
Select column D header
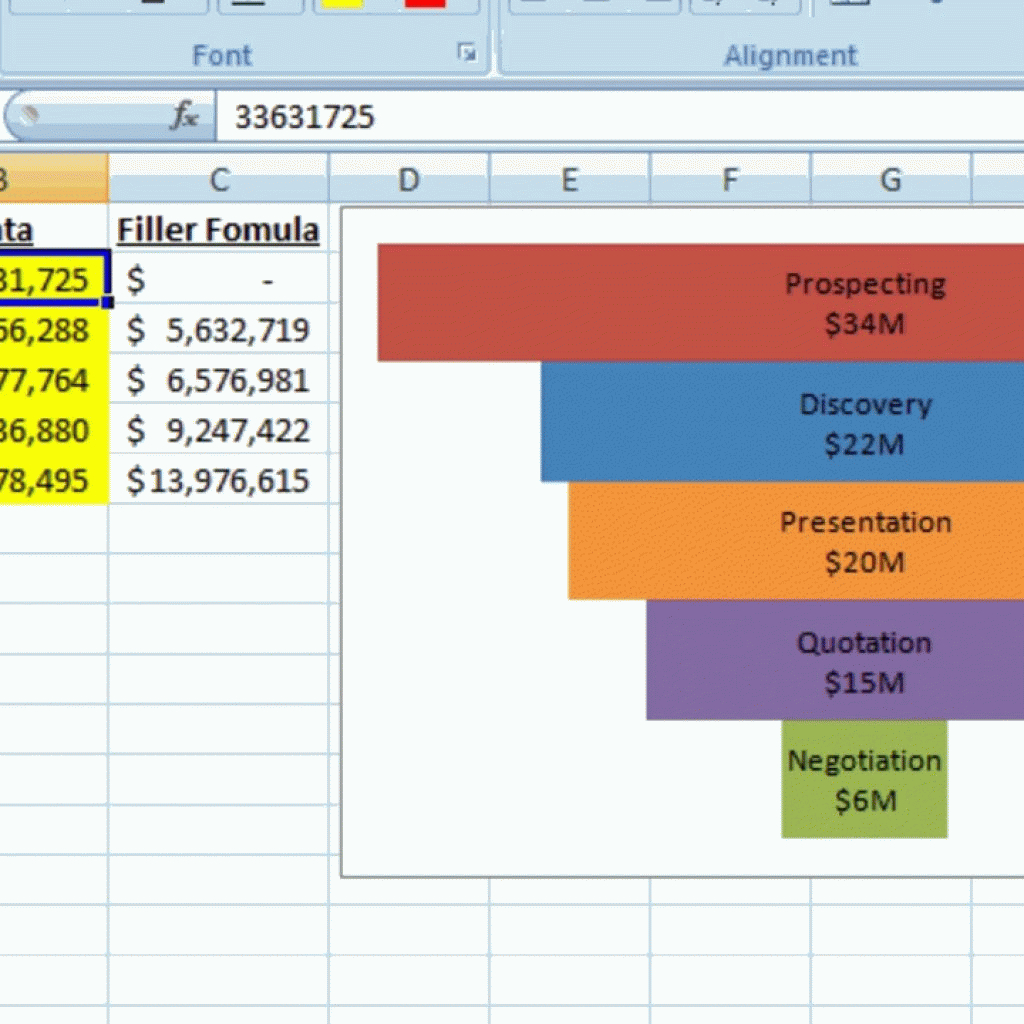pos(408,180)
